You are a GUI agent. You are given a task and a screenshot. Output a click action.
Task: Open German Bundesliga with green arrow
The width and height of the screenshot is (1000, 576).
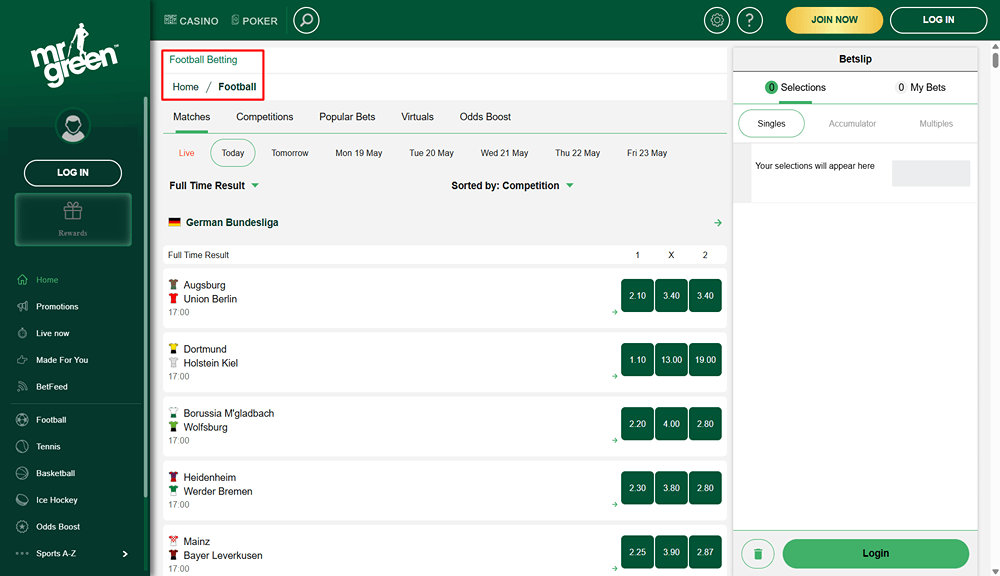(x=718, y=223)
